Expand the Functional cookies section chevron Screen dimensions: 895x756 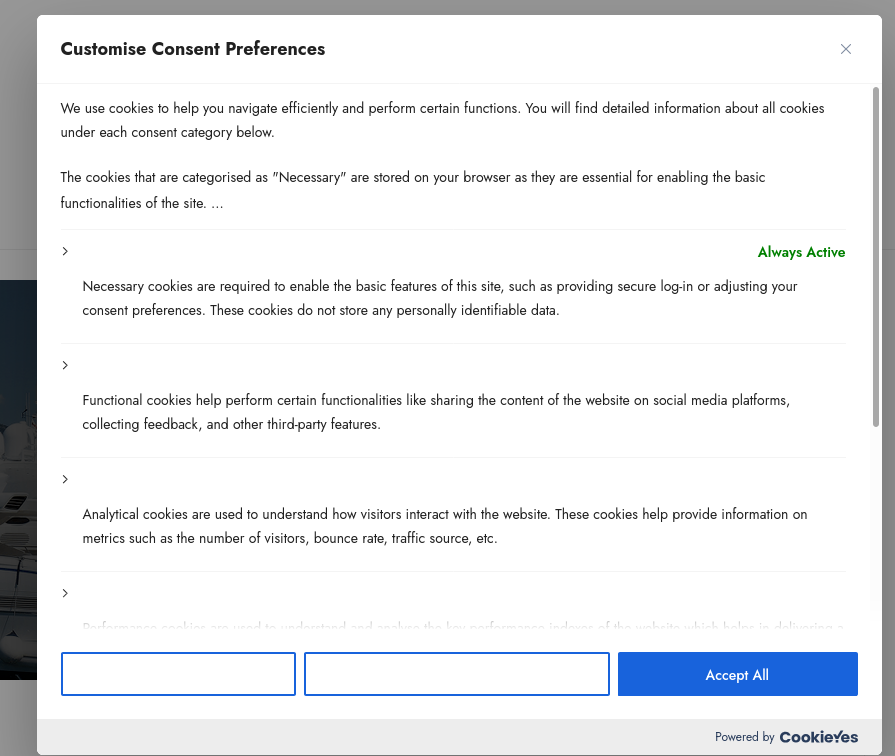coord(65,365)
